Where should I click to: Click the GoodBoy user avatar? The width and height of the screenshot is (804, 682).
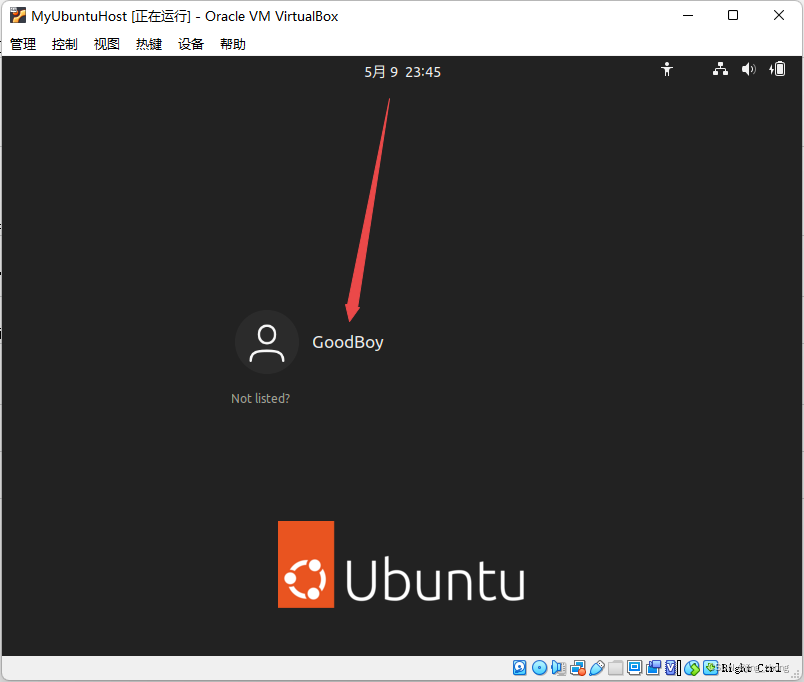267,342
